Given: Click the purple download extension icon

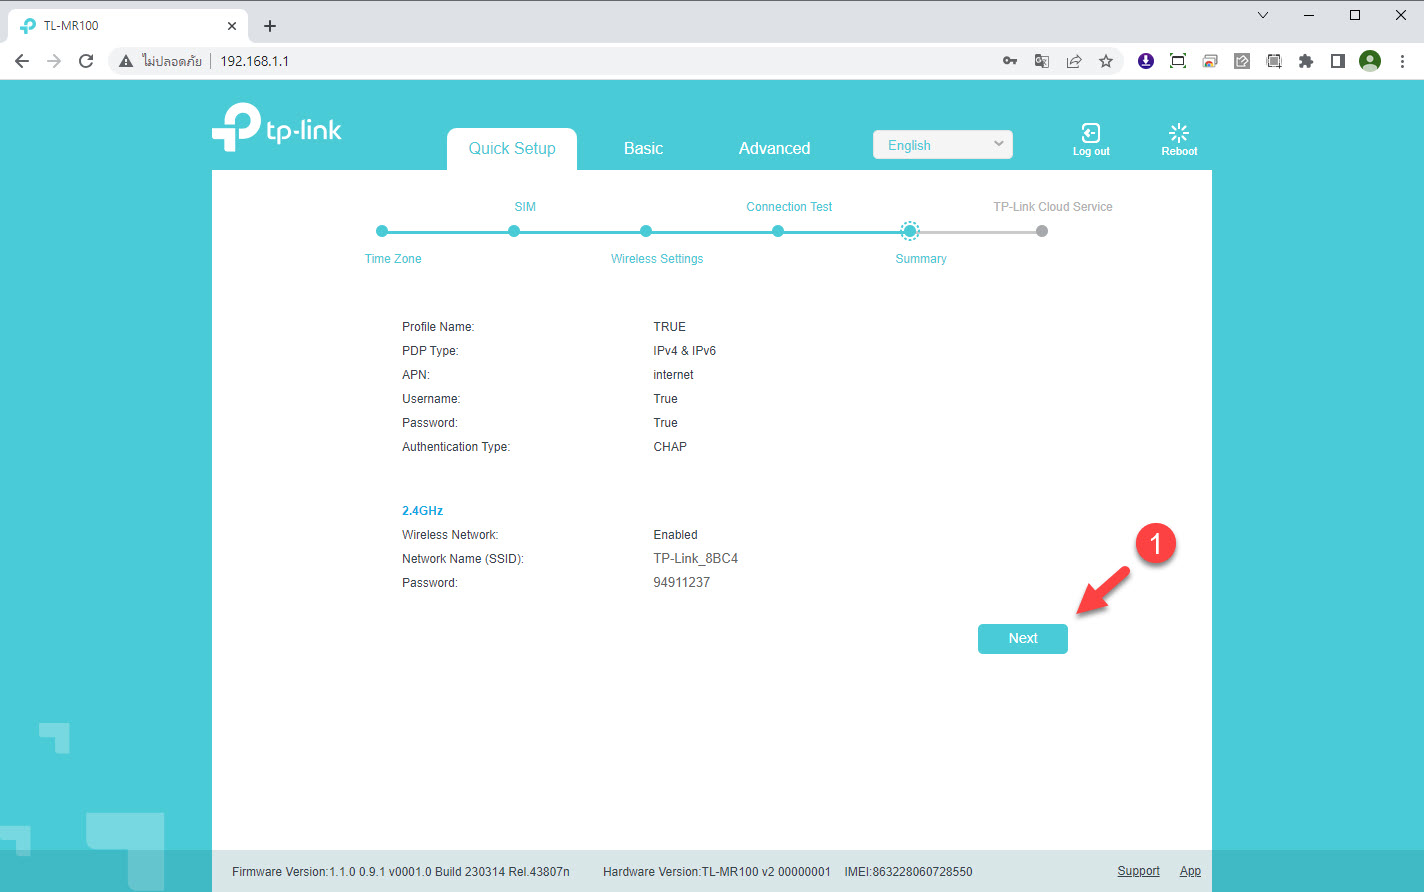Looking at the screenshot, I should coord(1146,61).
